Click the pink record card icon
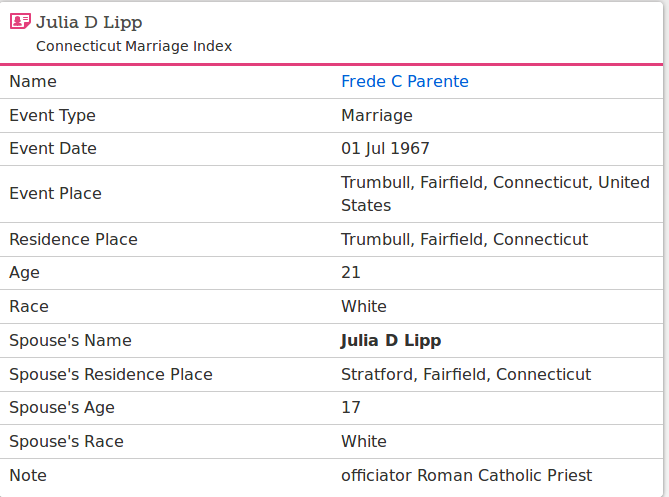Viewport: 669px width, 497px height. (x=20, y=21)
